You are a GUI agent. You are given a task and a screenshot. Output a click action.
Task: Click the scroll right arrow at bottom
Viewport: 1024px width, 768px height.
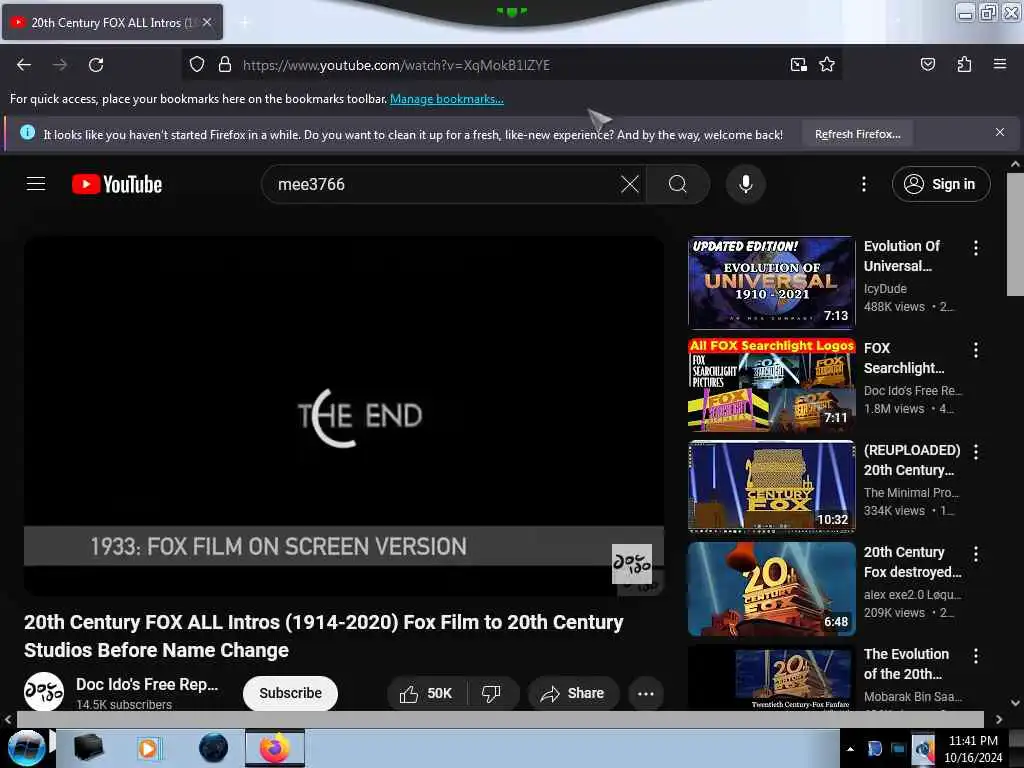pos(999,720)
